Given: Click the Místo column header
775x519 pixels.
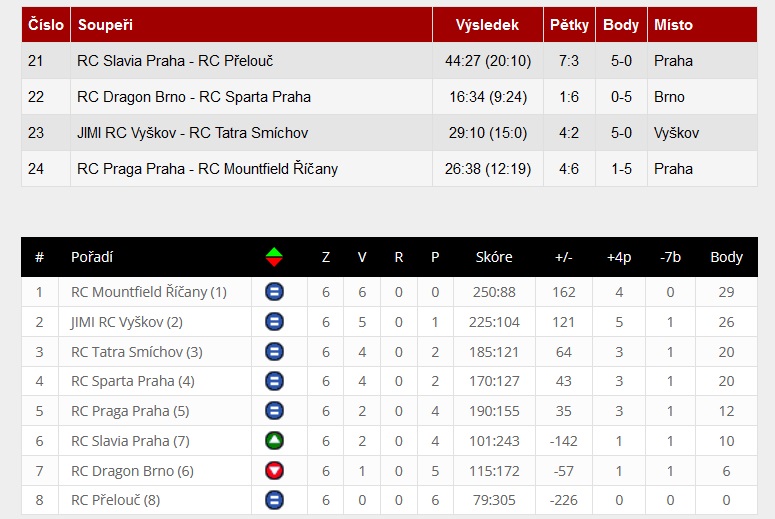Looking at the screenshot, I should [x=673, y=25].
